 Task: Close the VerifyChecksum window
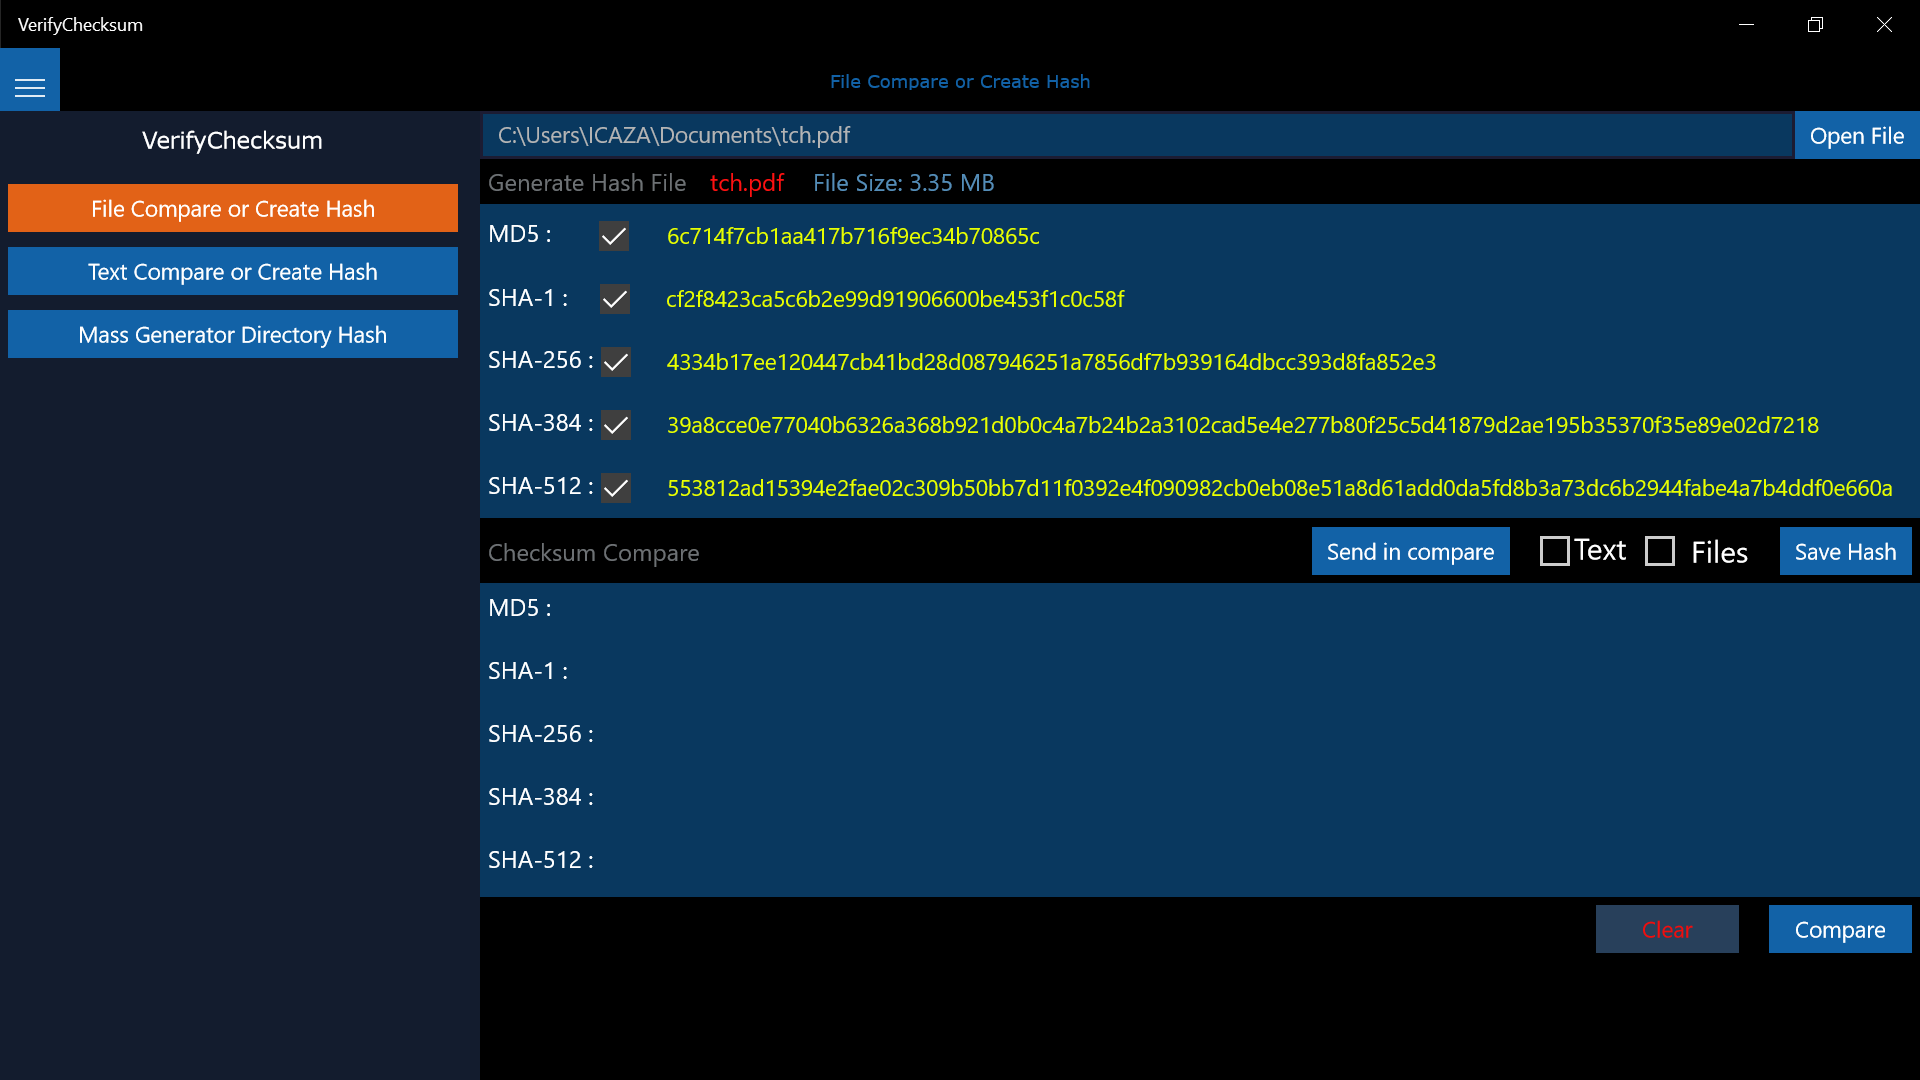1884,25
